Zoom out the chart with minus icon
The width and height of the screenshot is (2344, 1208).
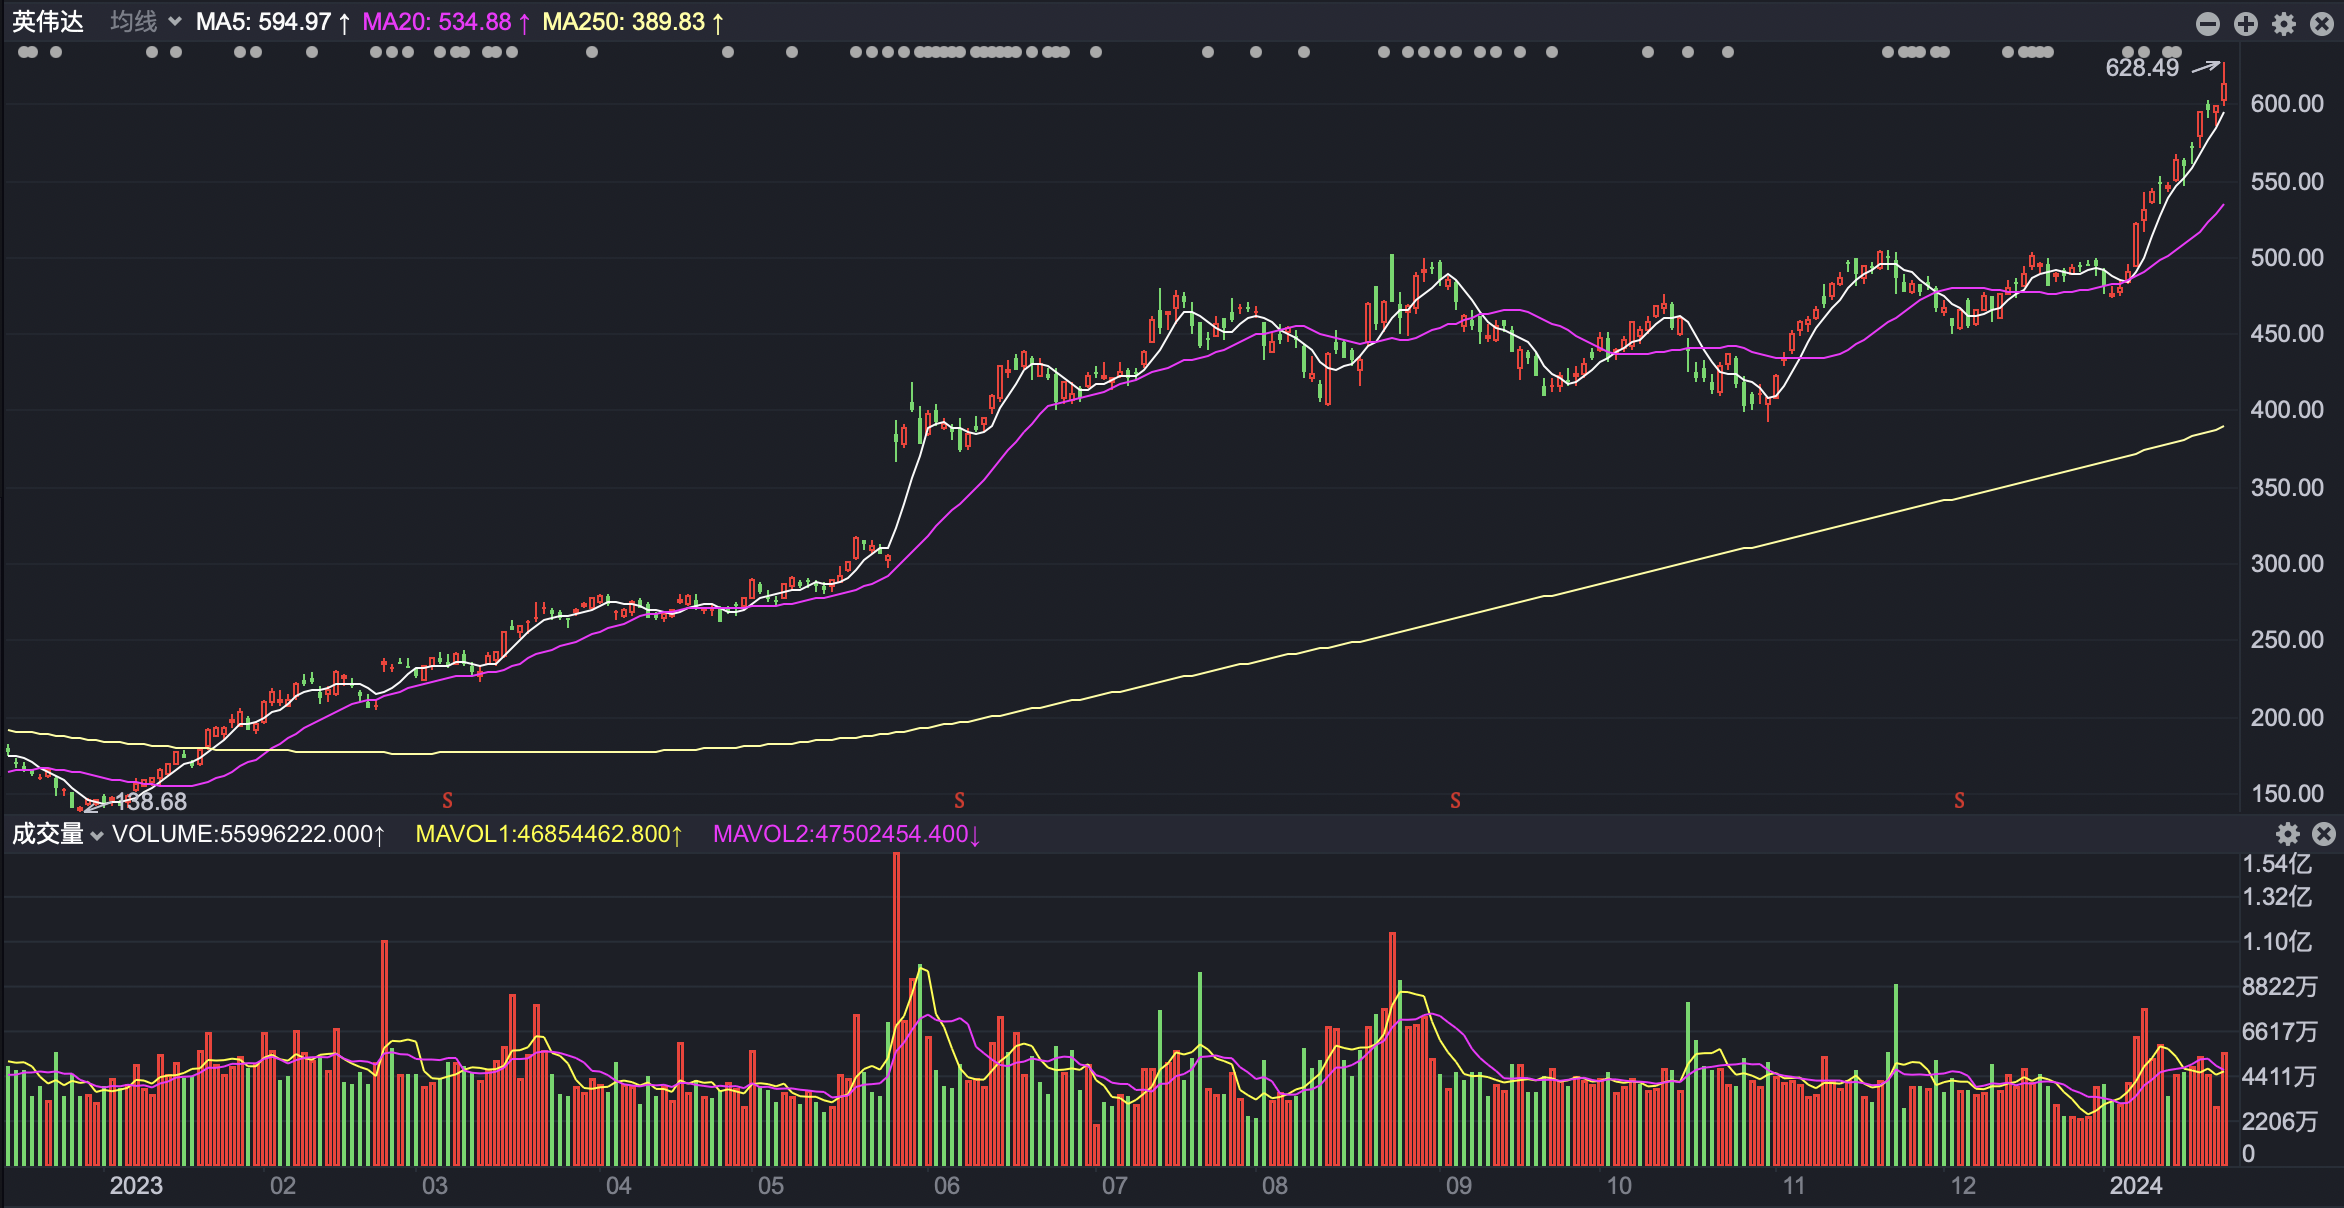(x=2208, y=24)
